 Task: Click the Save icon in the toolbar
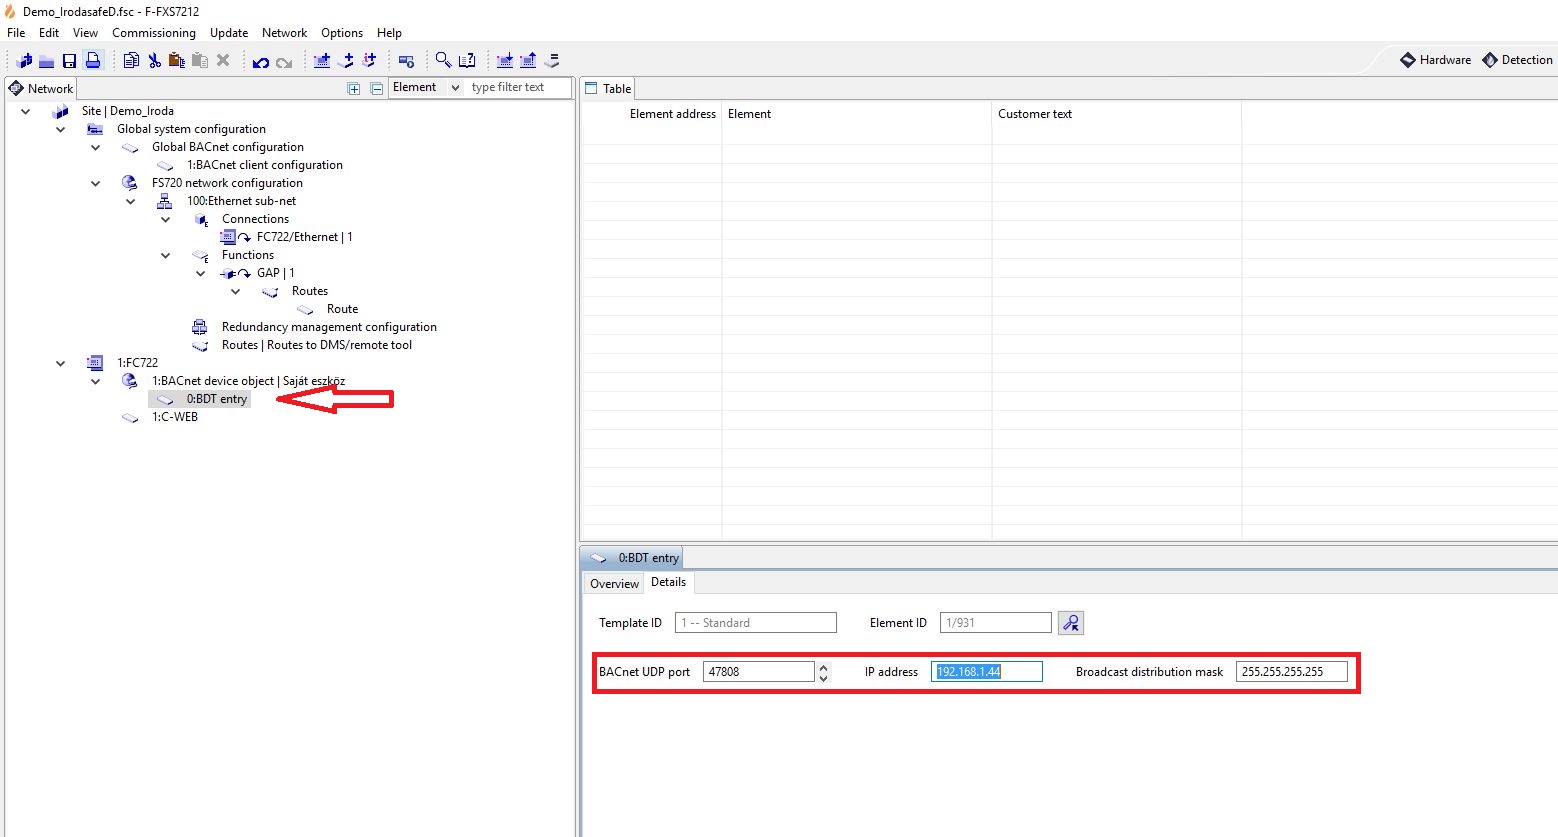pyautogui.click(x=69, y=61)
